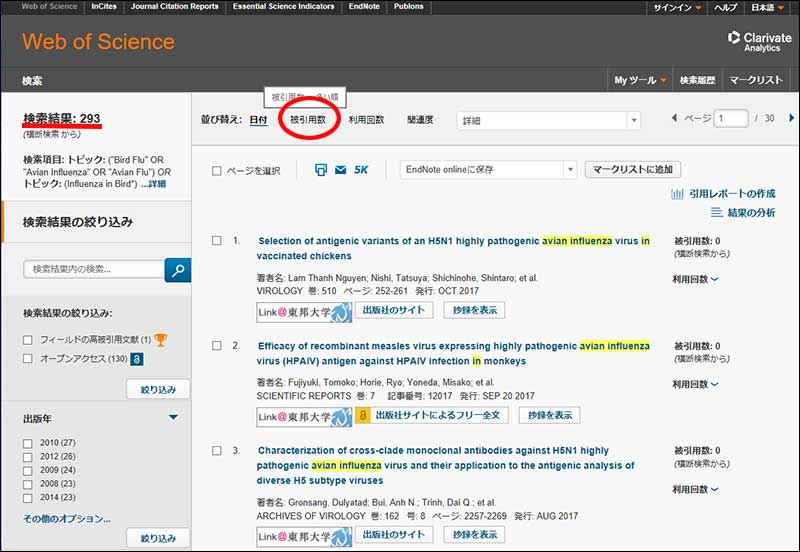
Task: Open the サインイン dropdown
Action: tap(677, 7)
